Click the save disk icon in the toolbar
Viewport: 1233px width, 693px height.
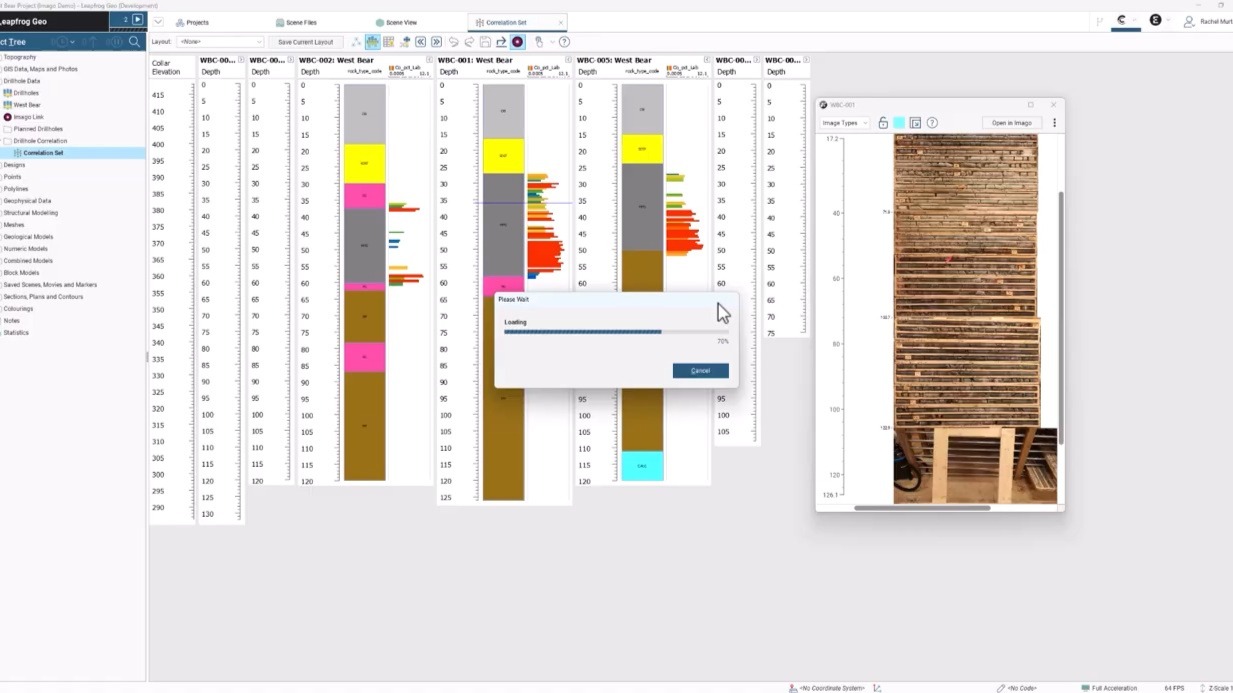point(485,42)
